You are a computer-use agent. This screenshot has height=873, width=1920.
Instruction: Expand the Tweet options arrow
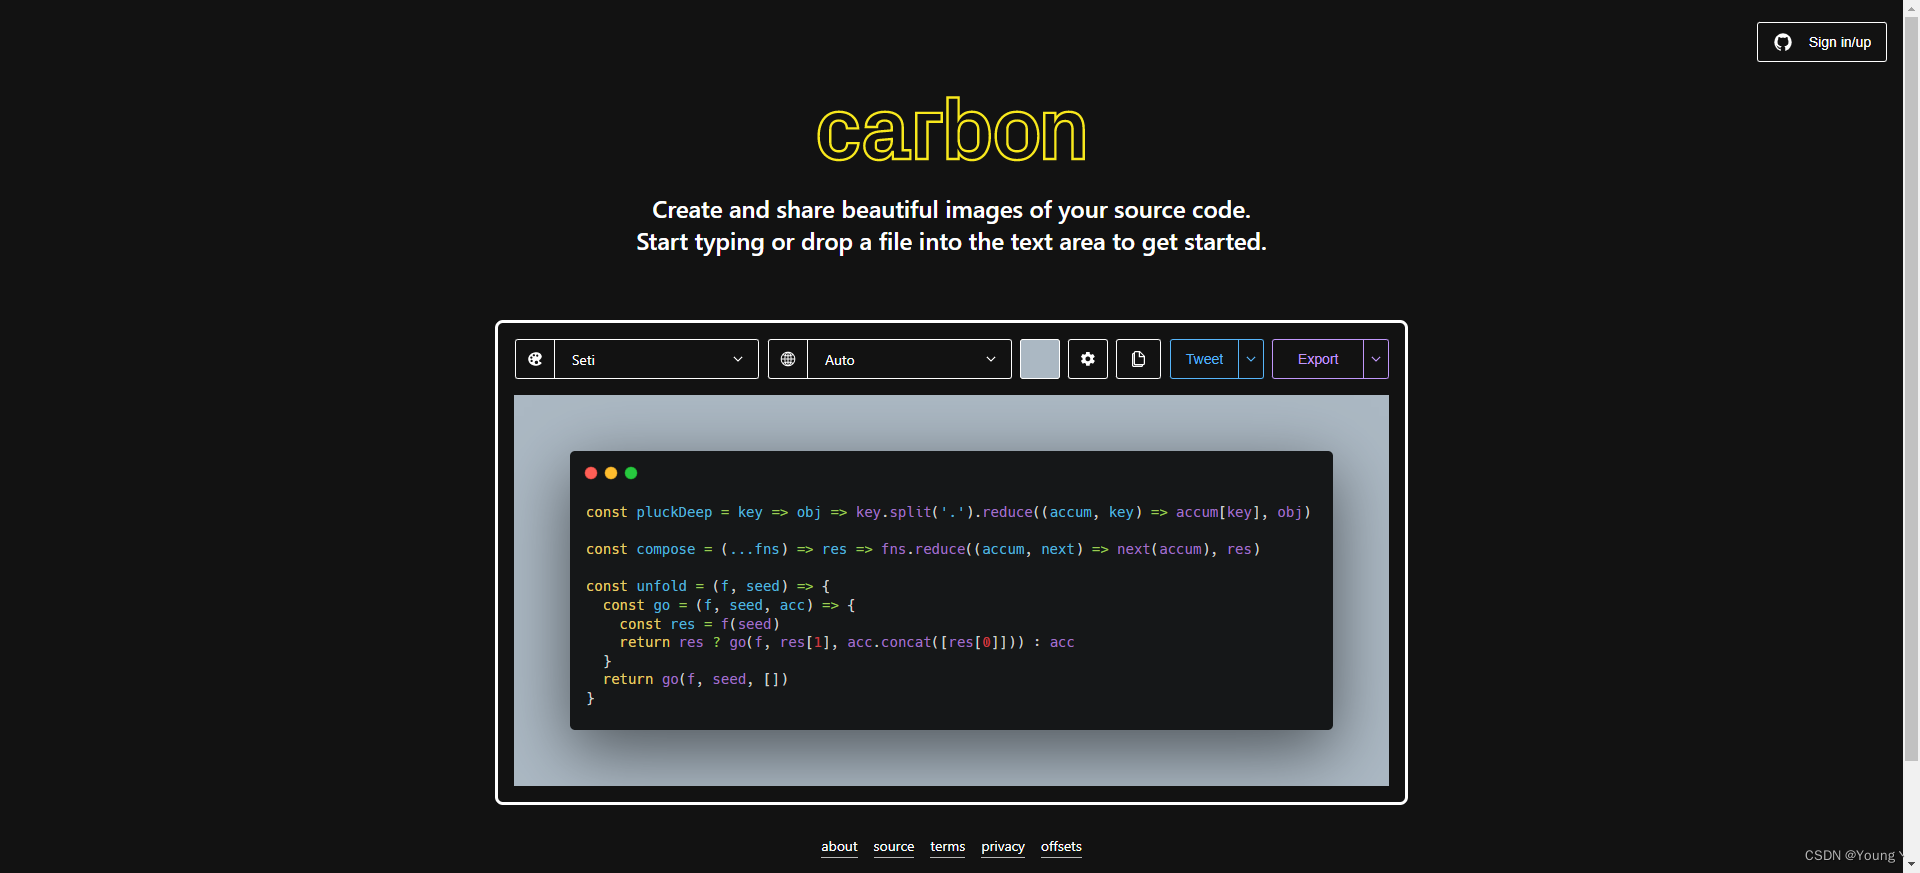coord(1251,359)
